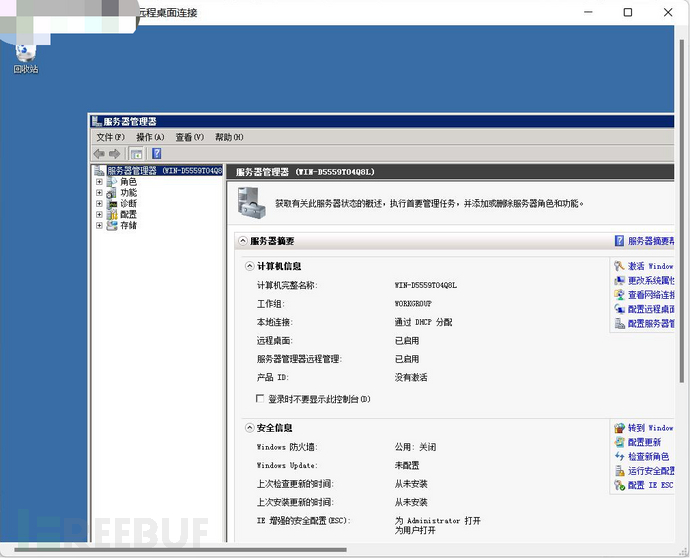Screen dimensions: 690x558
Task: Click the Back arrow toolbar icon
Action: 99,154
